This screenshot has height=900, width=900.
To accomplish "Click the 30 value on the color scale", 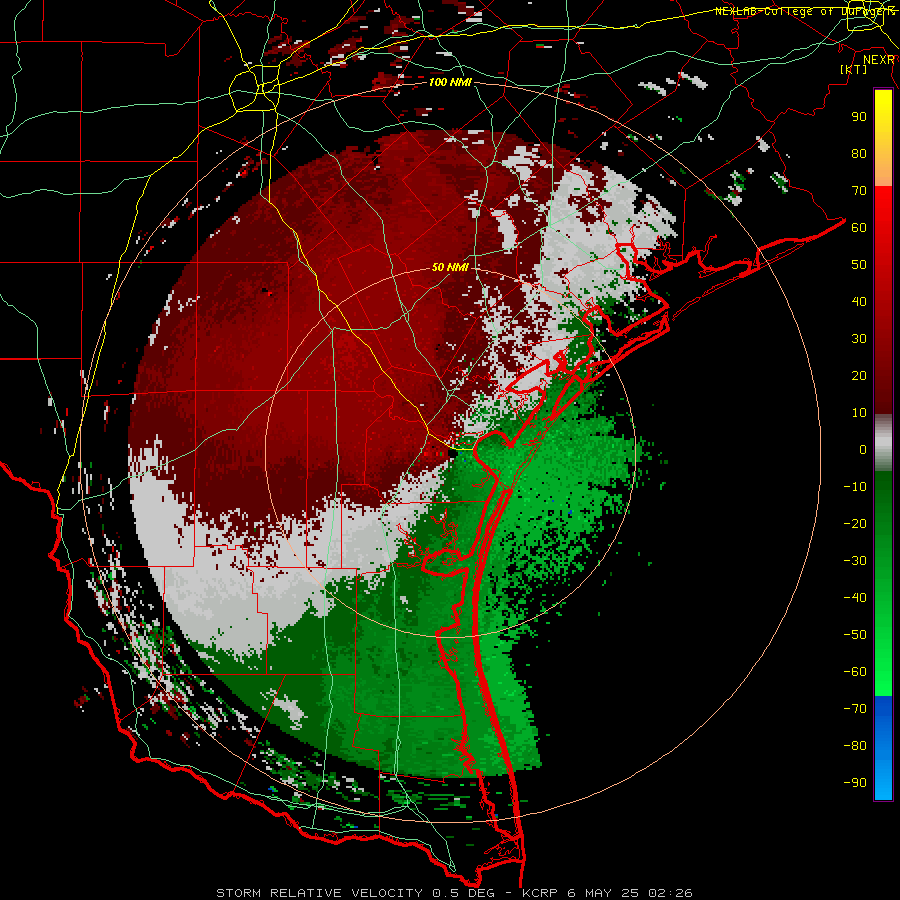I will tap(859, 339).
